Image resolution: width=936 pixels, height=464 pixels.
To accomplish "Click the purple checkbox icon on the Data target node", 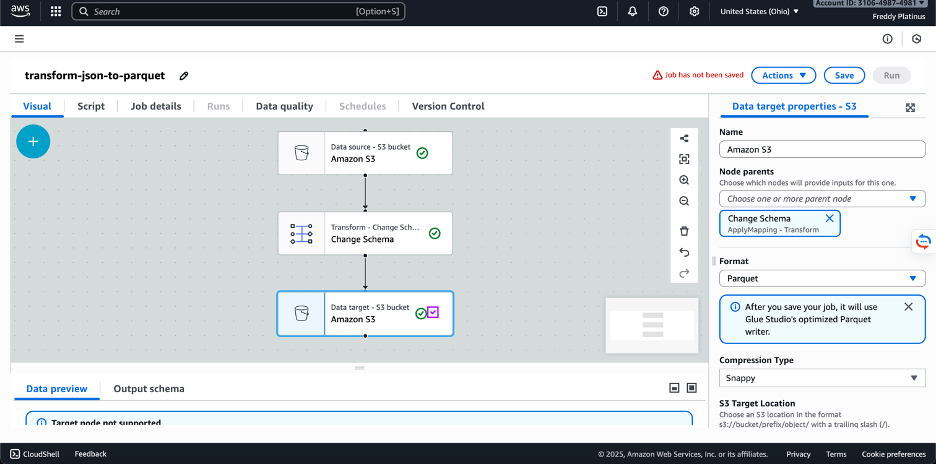I will point(433,312).
